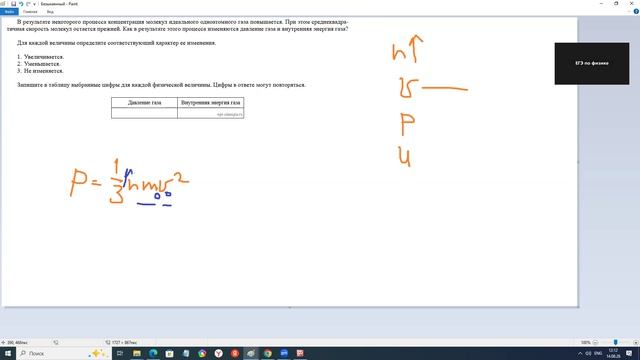Click the sparkle highlight in the search box

click(x=97, y=353)
